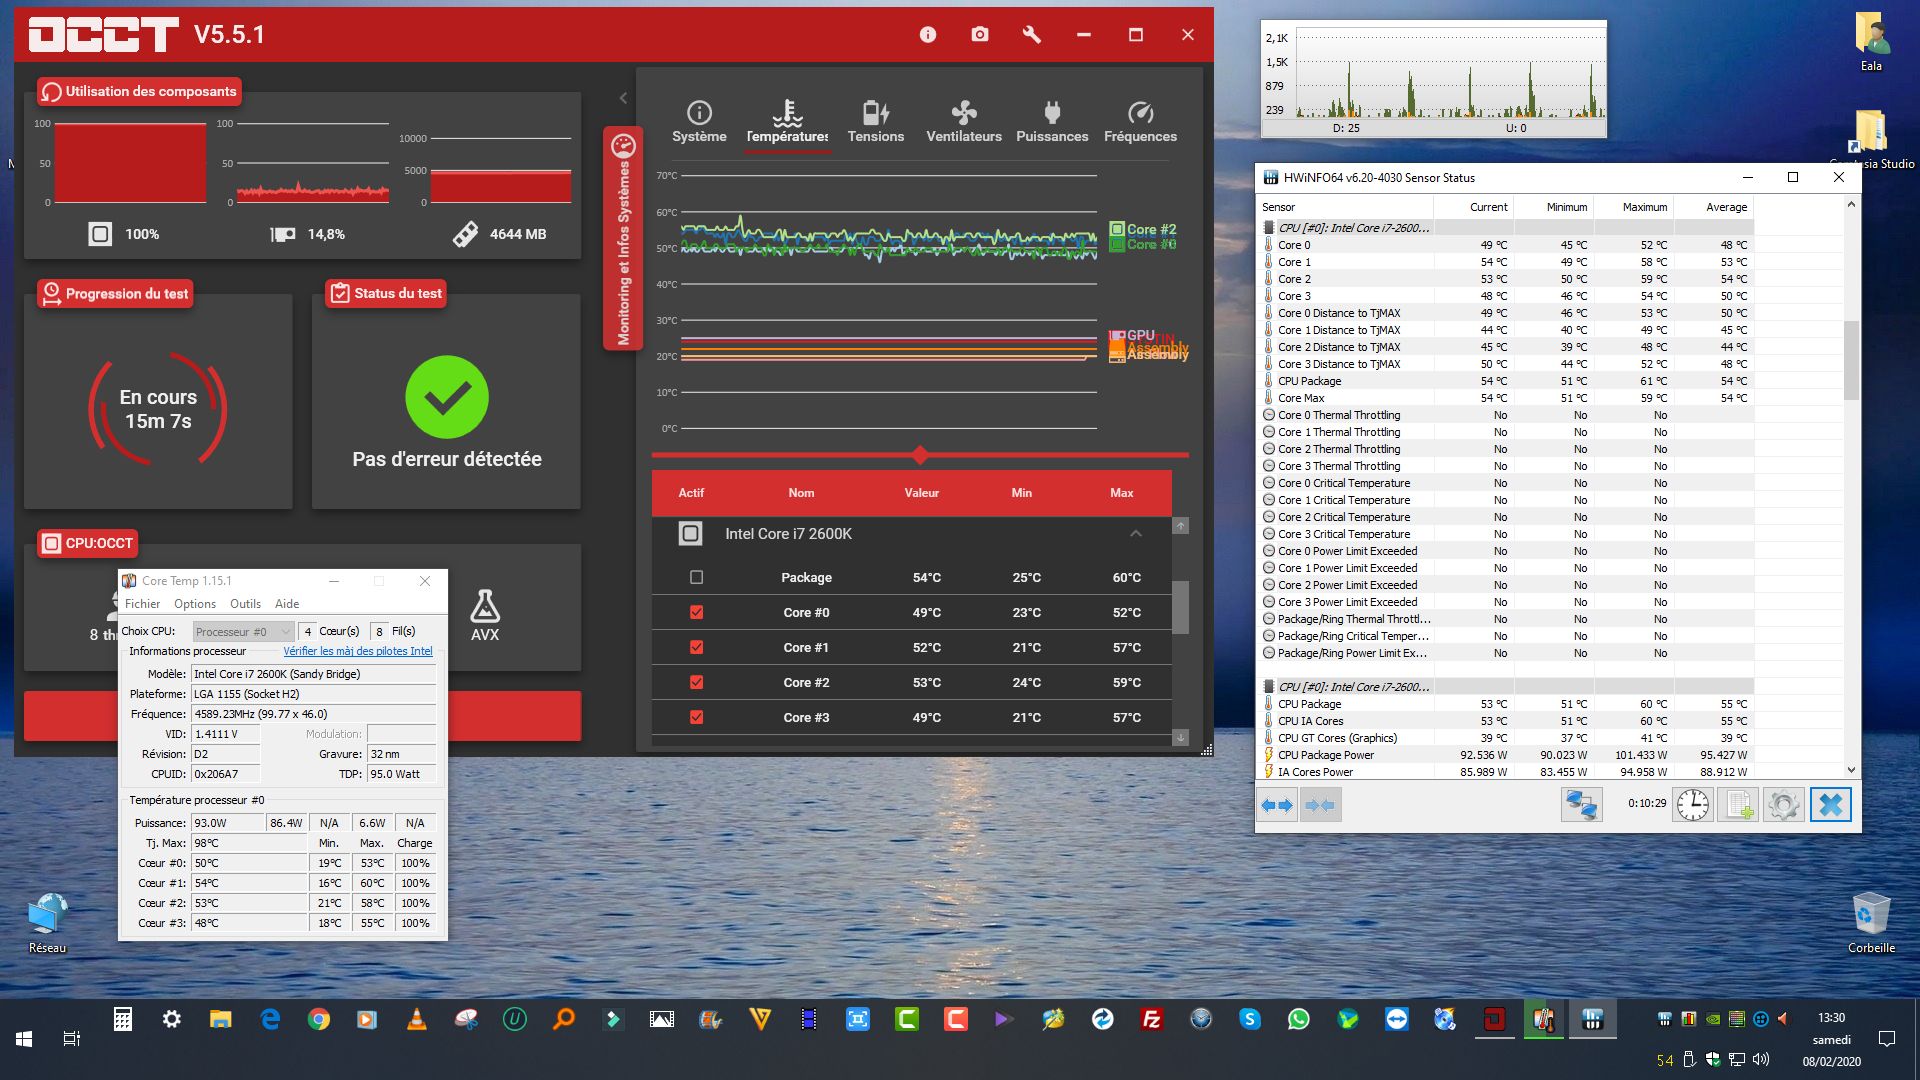
Task: Reset HWiNFO elapsed time clock icon
Action: click(x=1693, y=805)
